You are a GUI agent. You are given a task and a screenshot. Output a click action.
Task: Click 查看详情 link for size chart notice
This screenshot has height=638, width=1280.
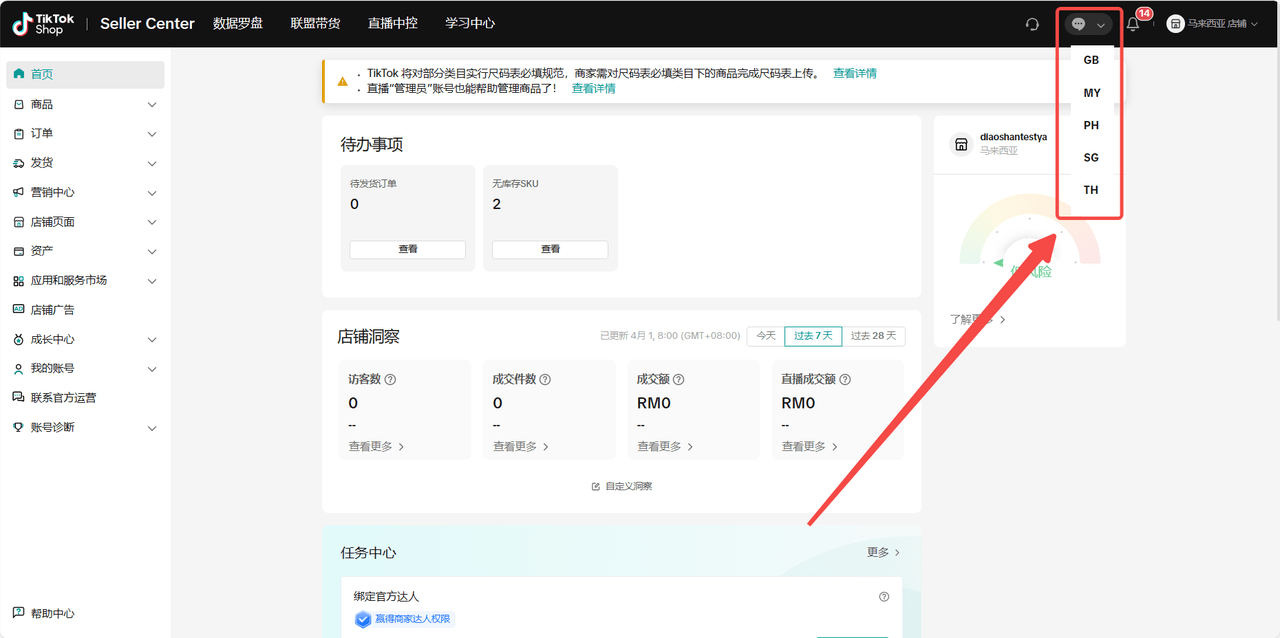point(855,72)
